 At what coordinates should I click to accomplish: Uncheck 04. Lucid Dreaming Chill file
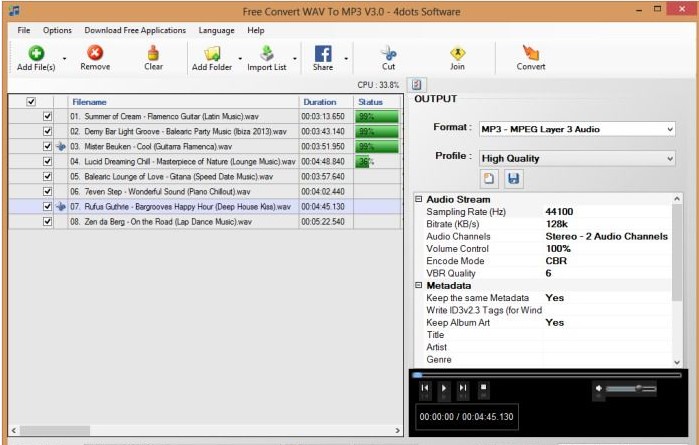tap(47, 161)
